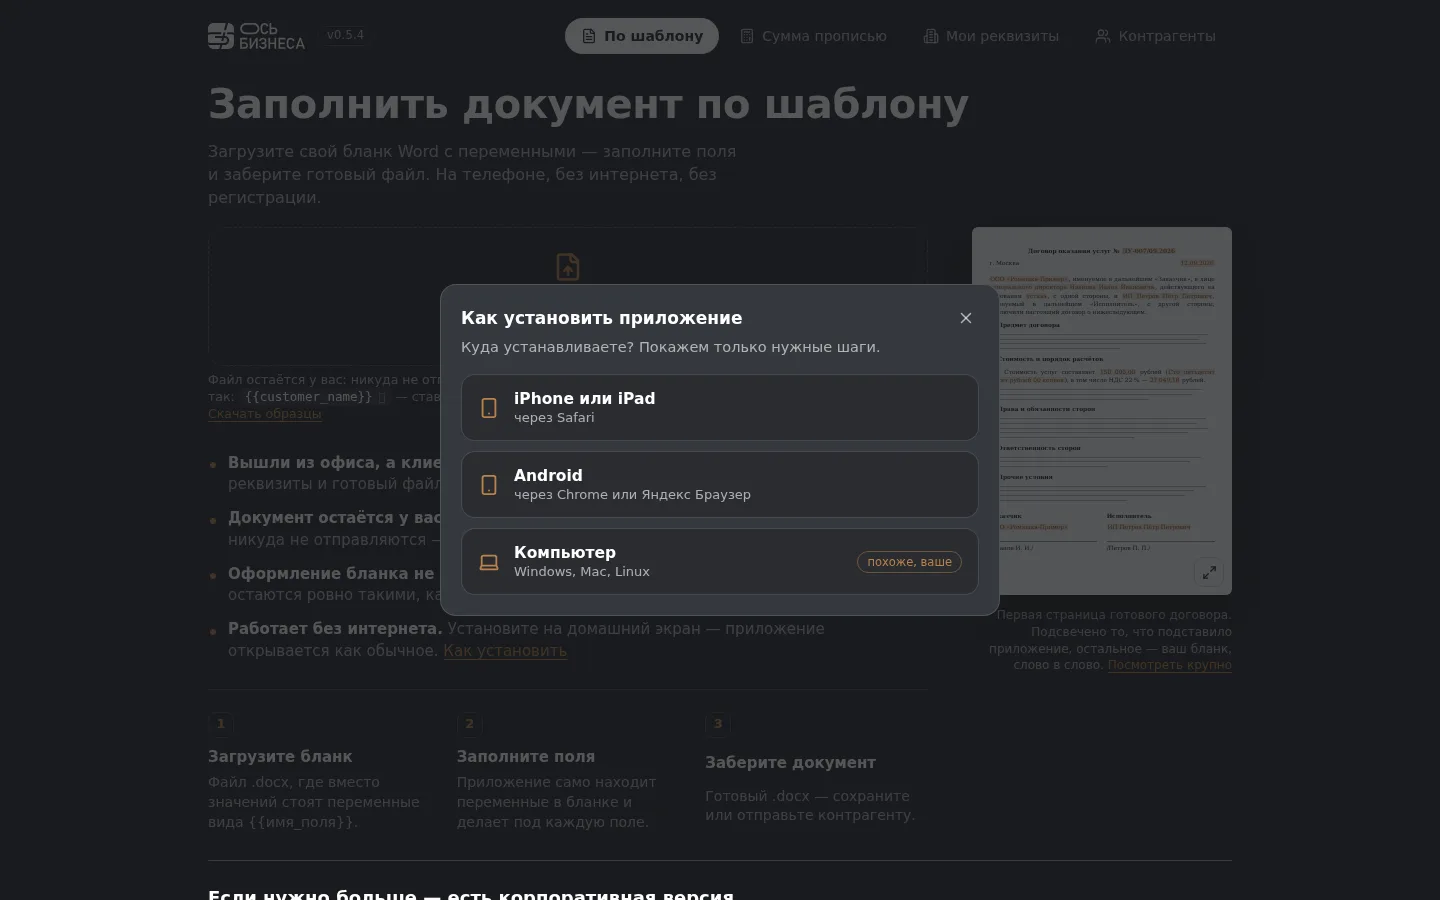1440x900 pixels.
Task: Click the phone icon beside Android
Action: 489,485
